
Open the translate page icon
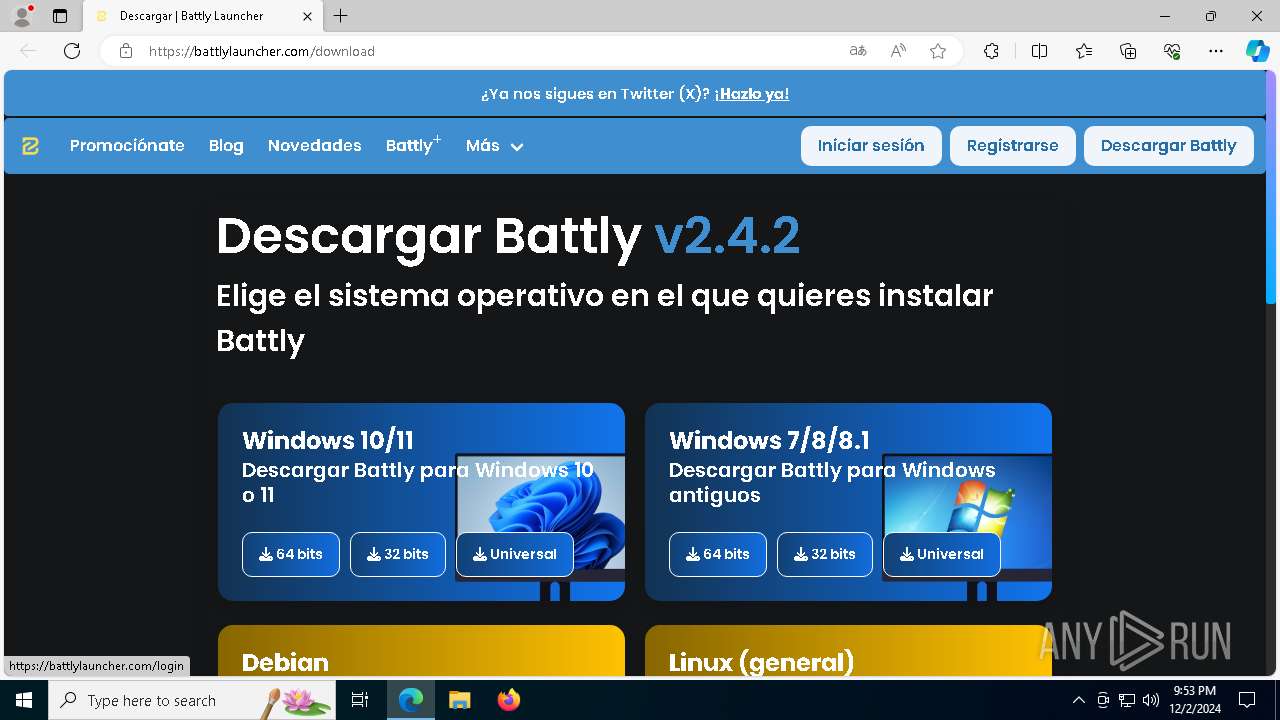pos(857,51)
